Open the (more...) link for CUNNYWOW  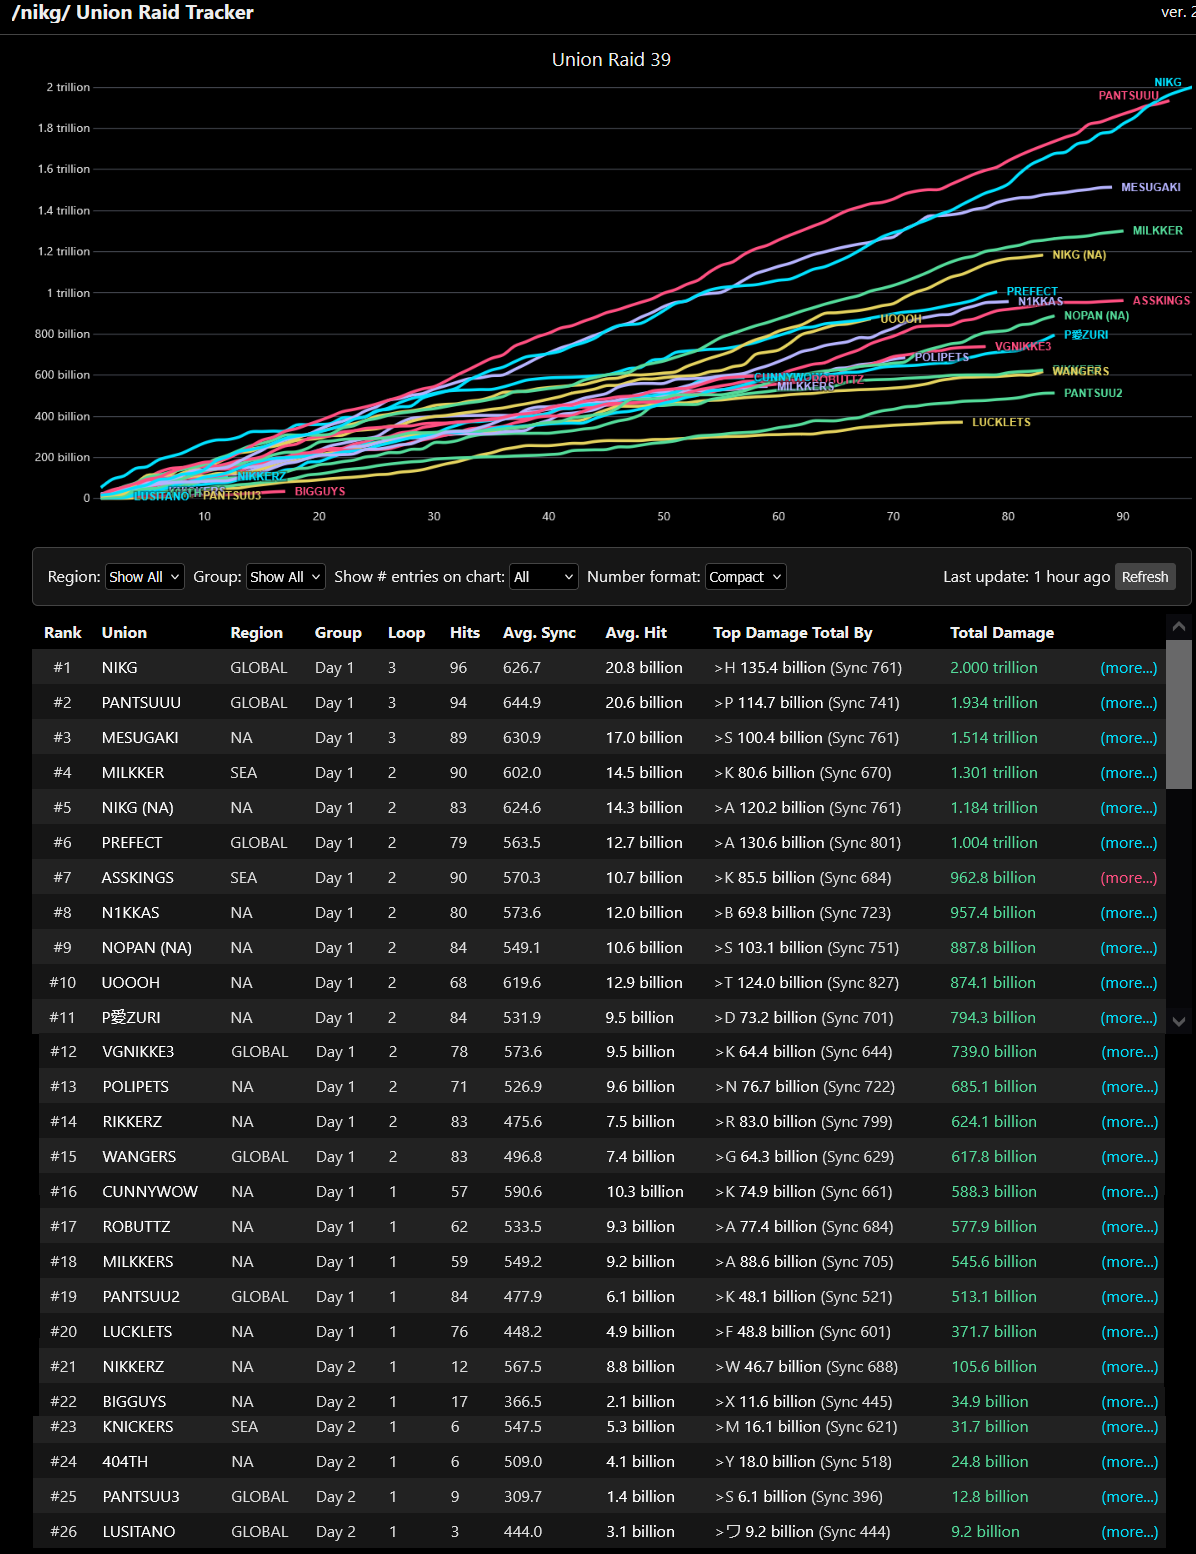1130,1192
